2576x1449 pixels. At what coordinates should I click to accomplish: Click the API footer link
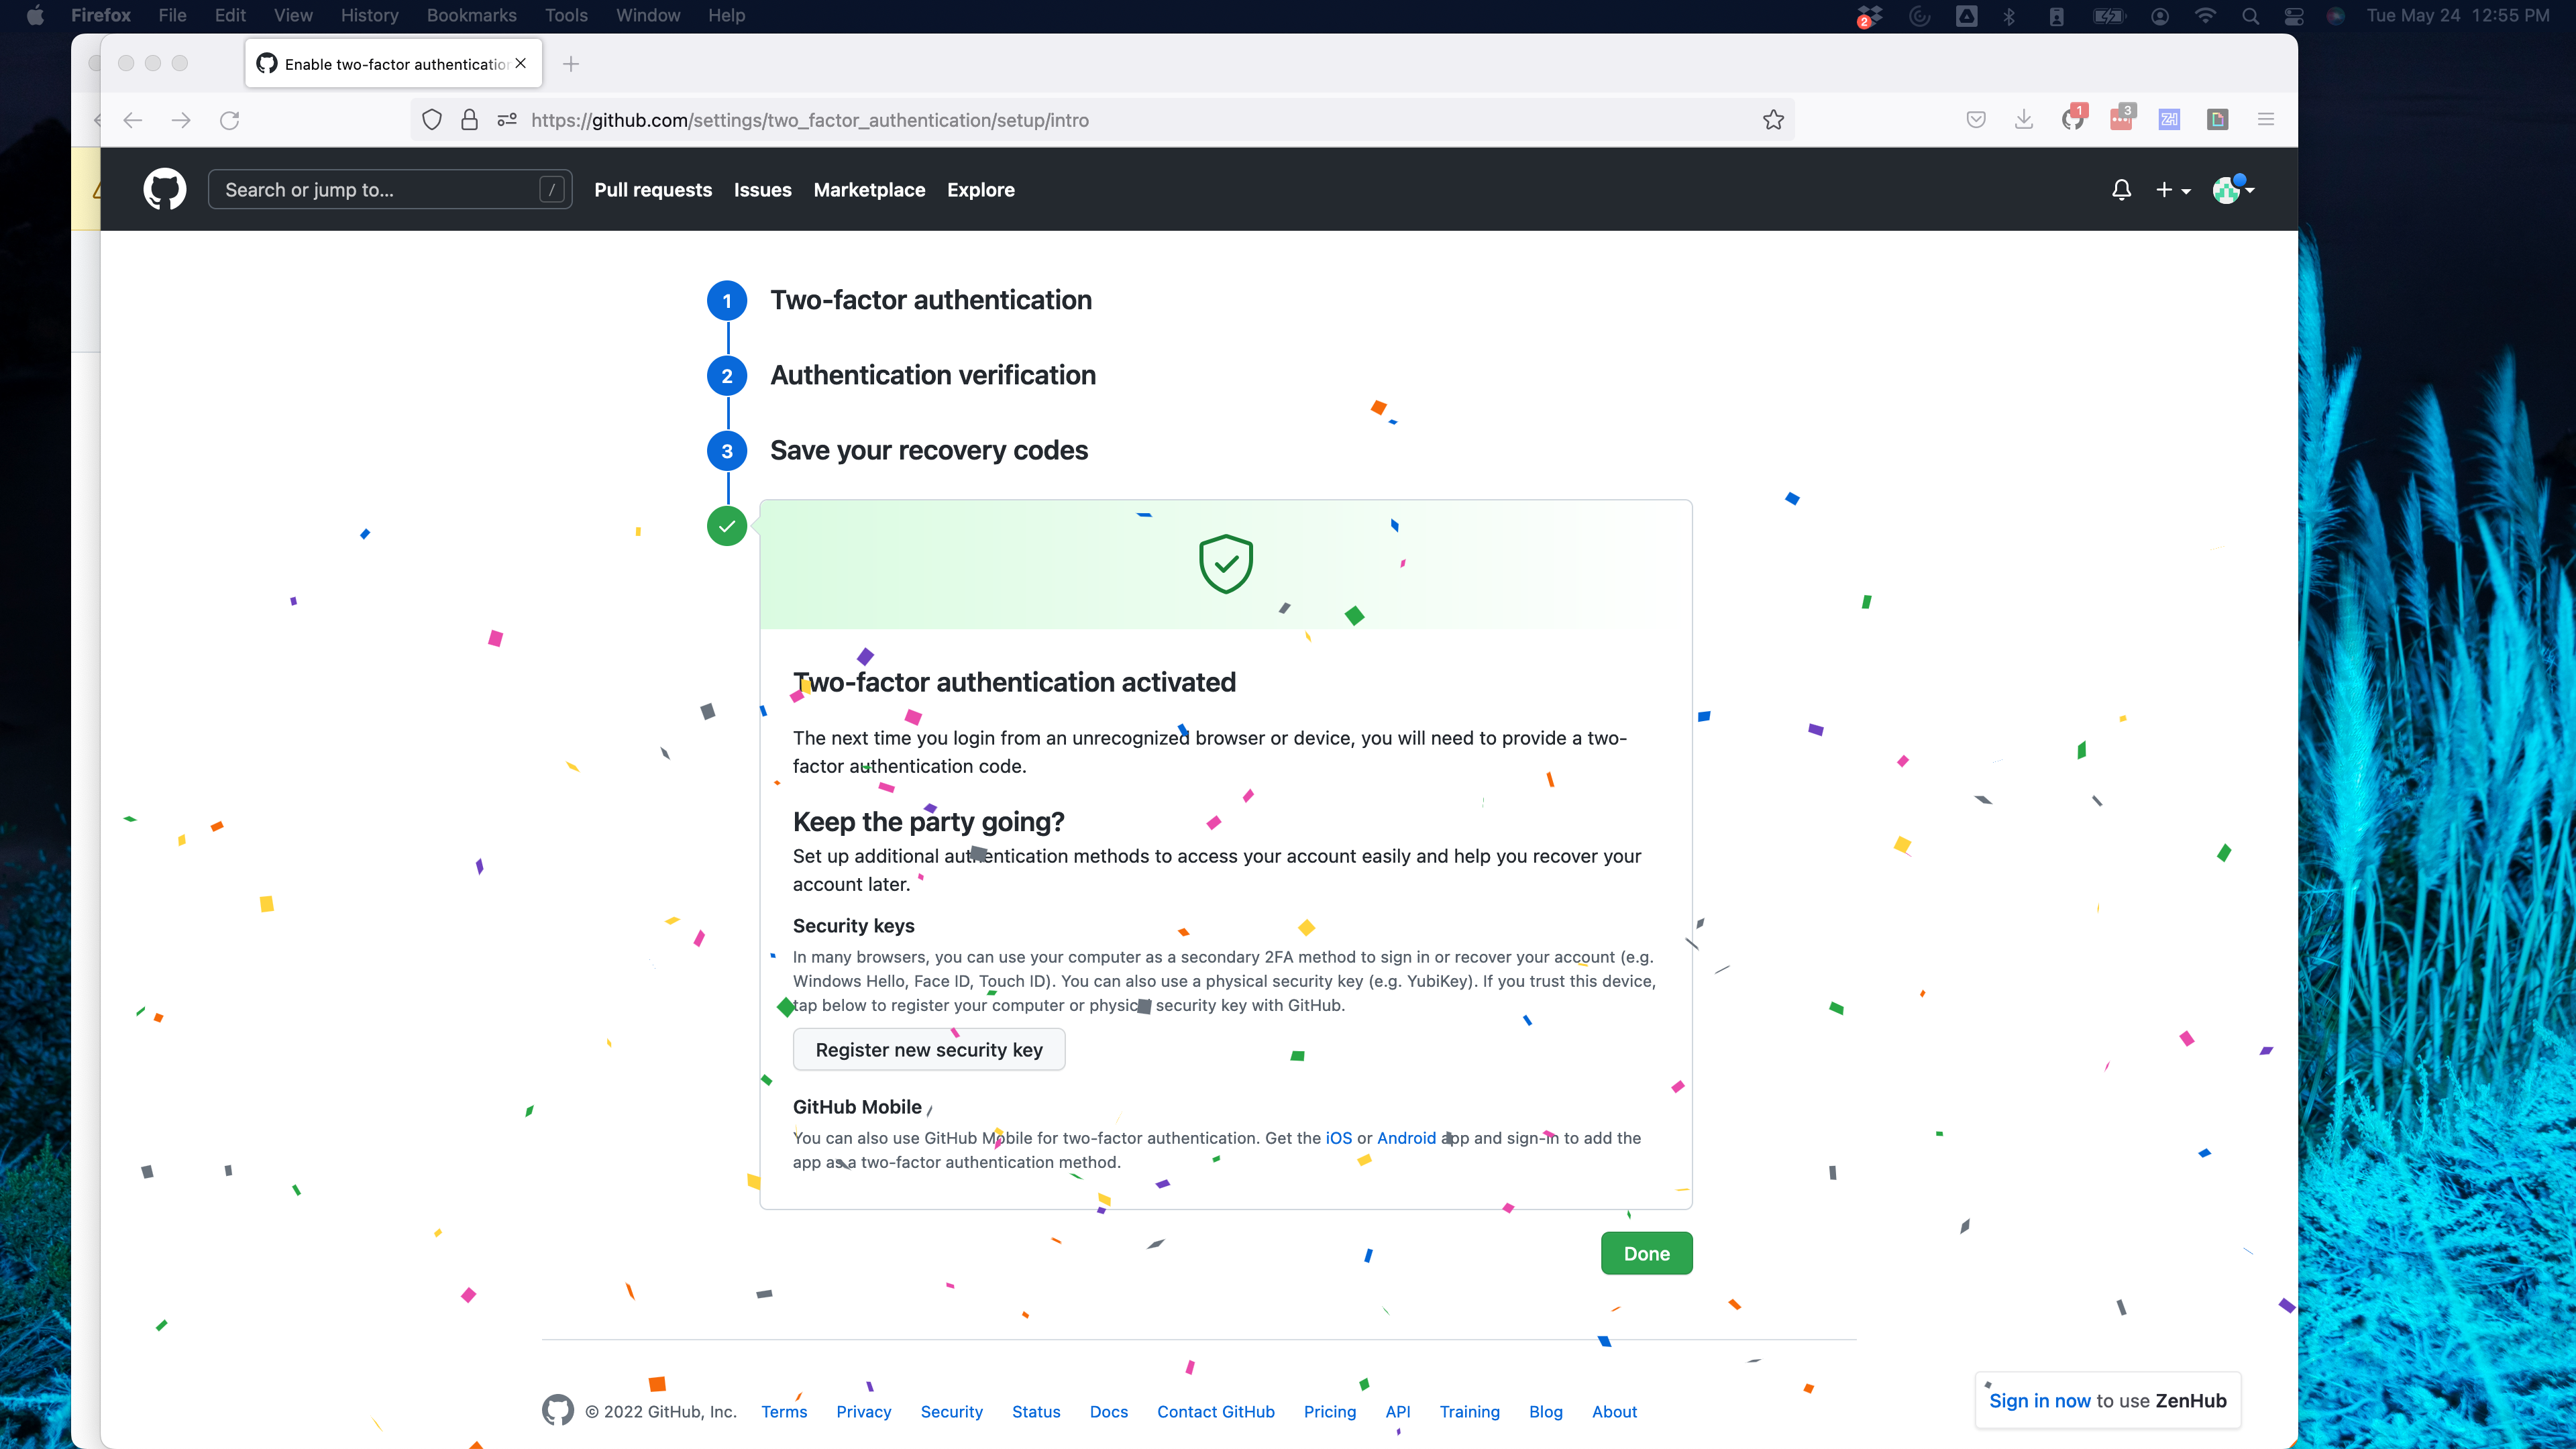[1398, 1412]
